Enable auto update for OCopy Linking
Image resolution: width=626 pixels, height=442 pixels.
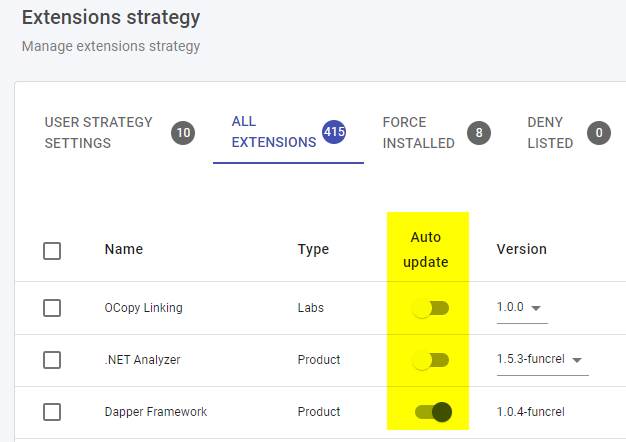(x=431, y=308)
